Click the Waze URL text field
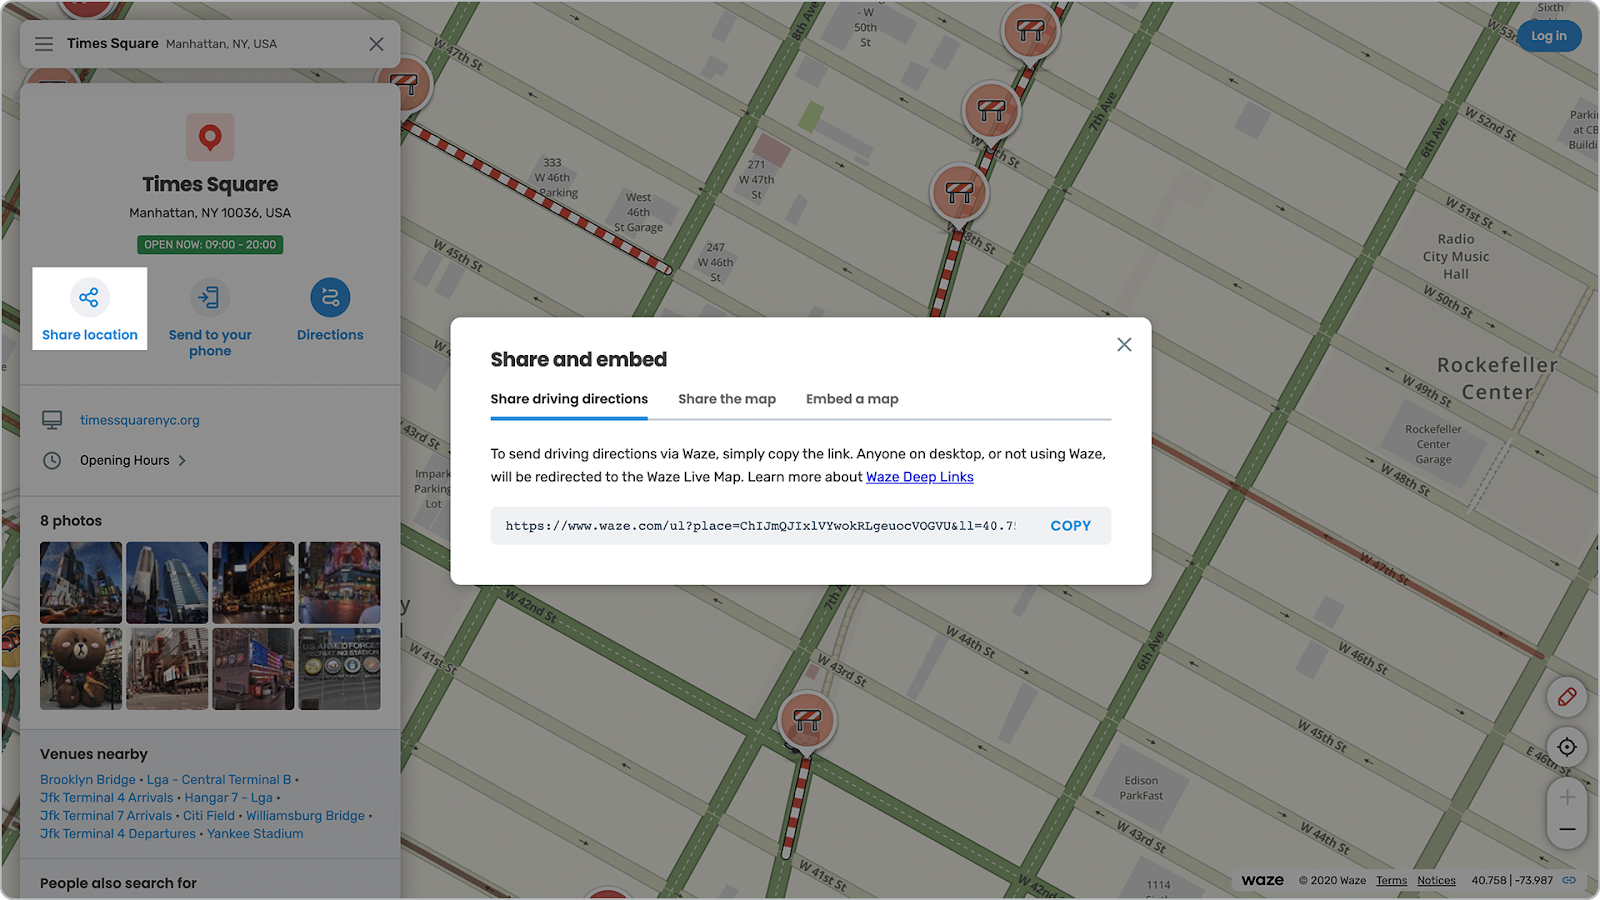The height and width of the screenshot is (900, 1600). 760,526
